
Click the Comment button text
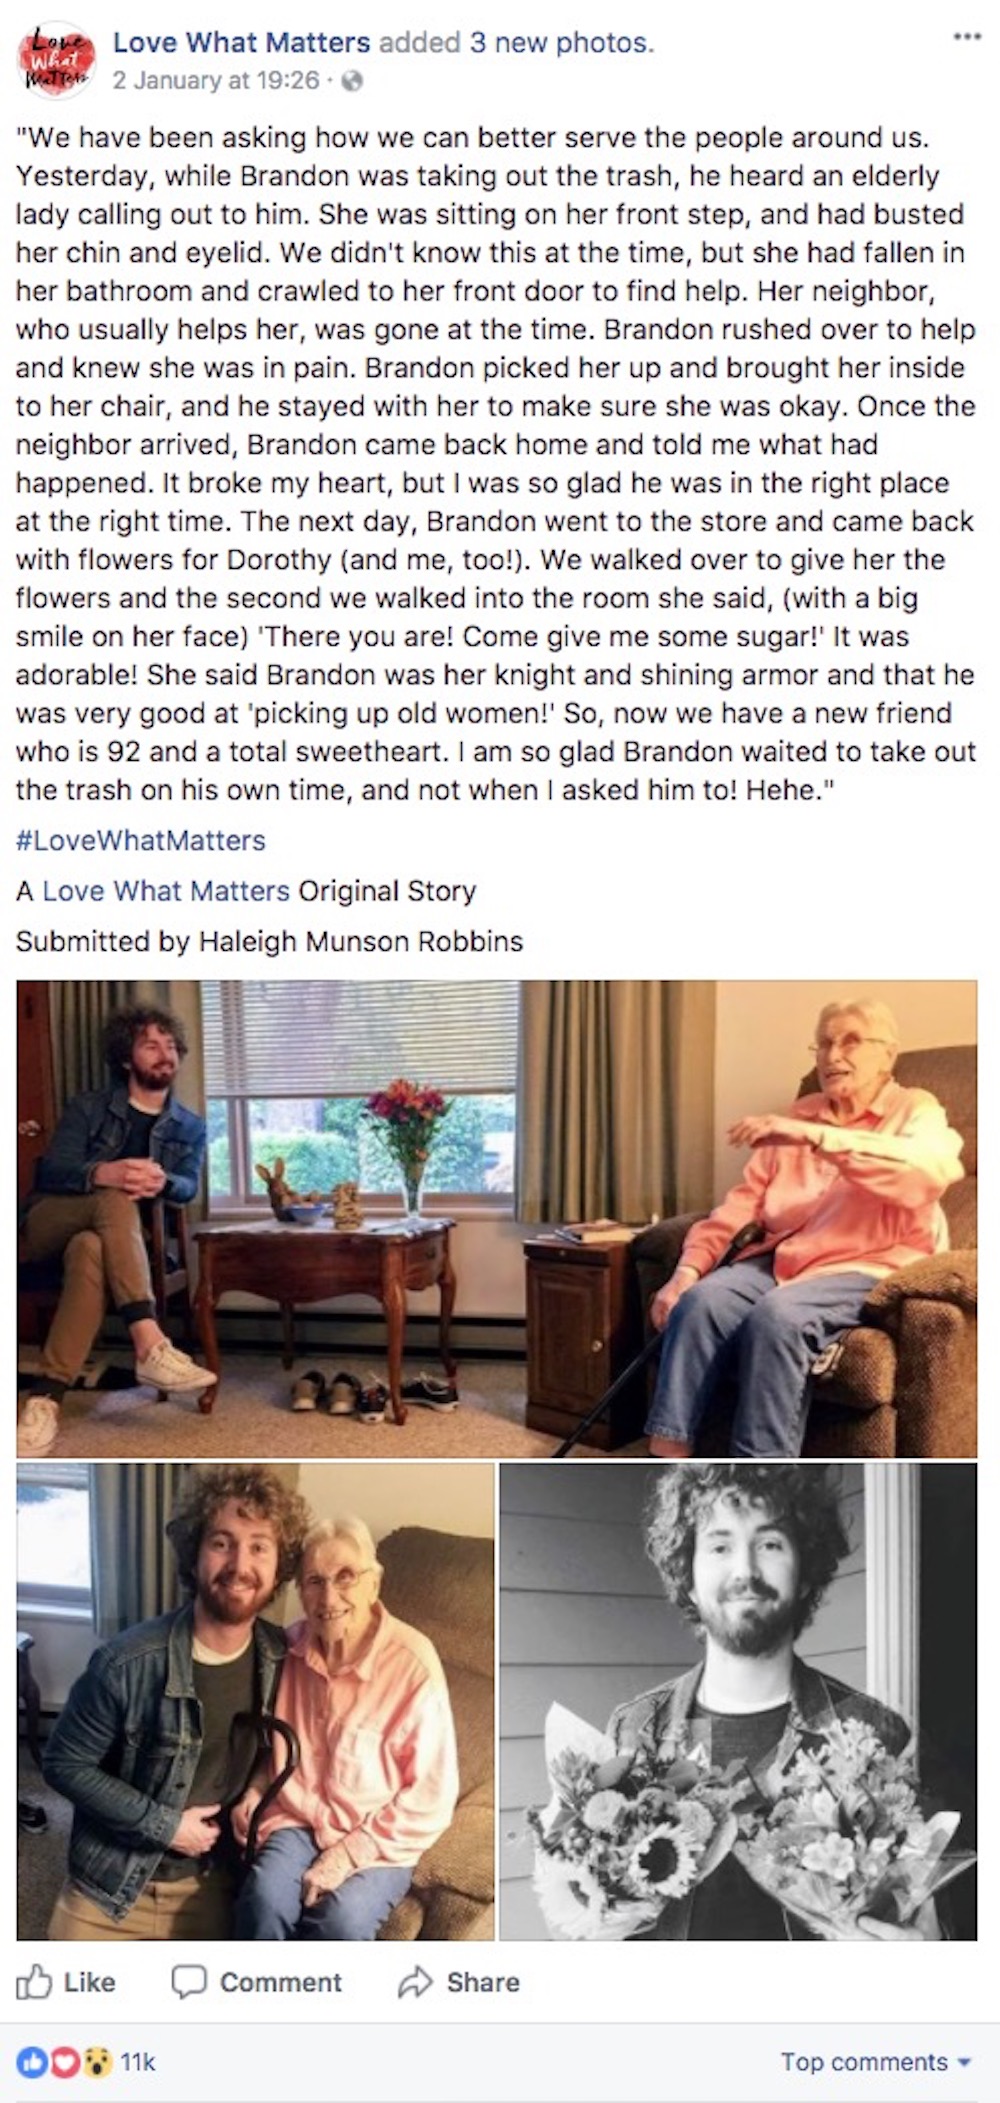tap(281, 1982)
